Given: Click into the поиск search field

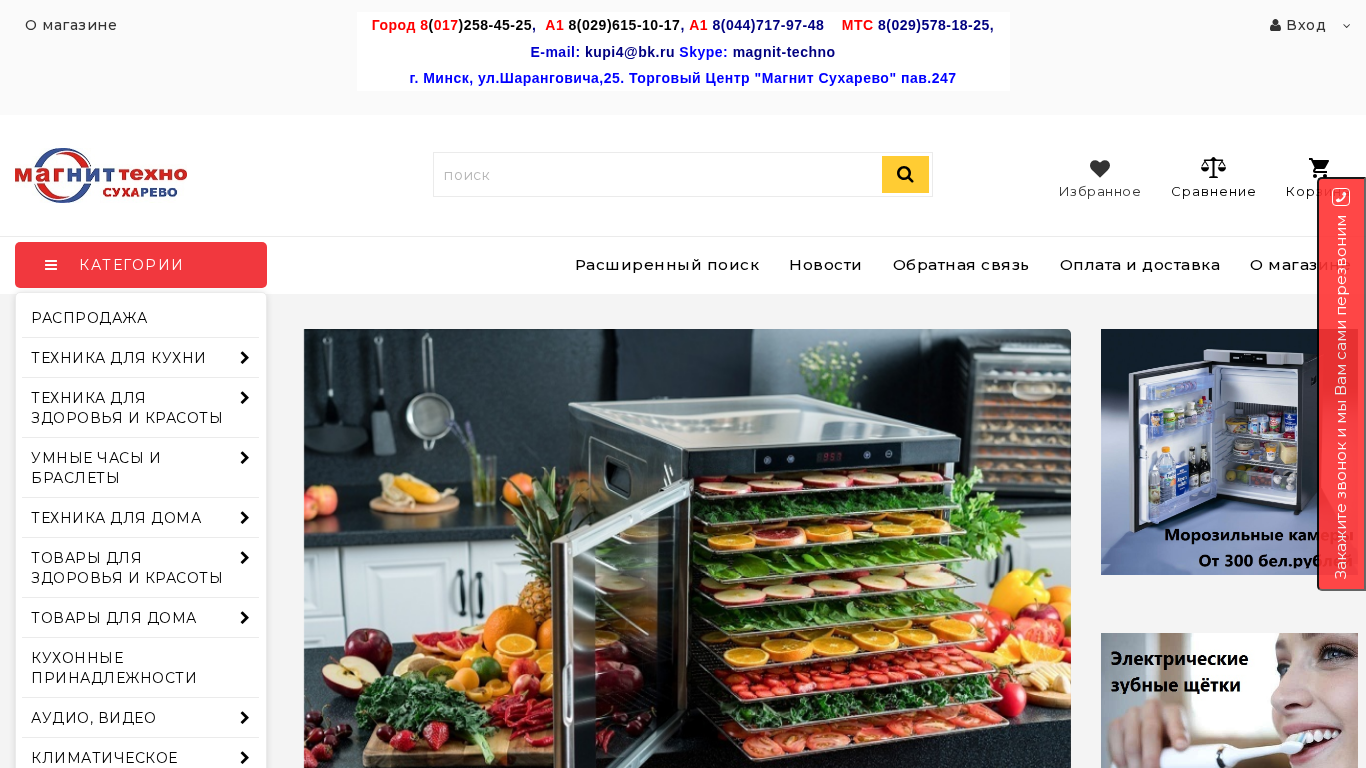Looking at the screenshot, I should pyautogui.click(x=657, y=175).
